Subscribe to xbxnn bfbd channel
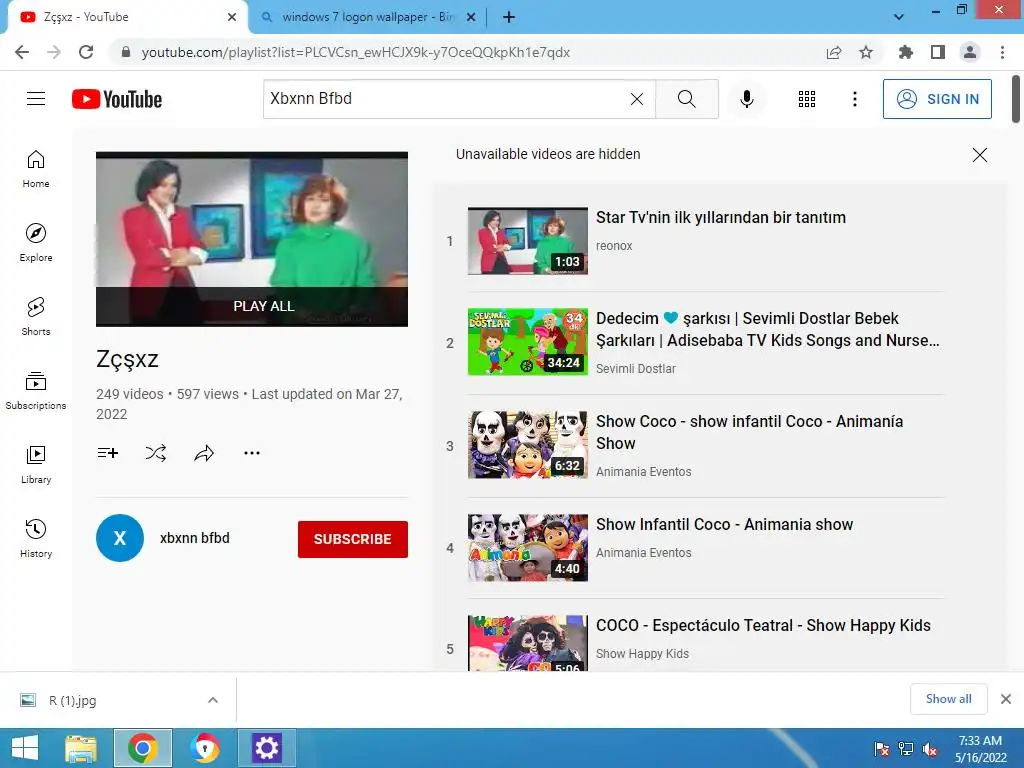Screen dimensions: 1024x768 (x=353, y=539)
